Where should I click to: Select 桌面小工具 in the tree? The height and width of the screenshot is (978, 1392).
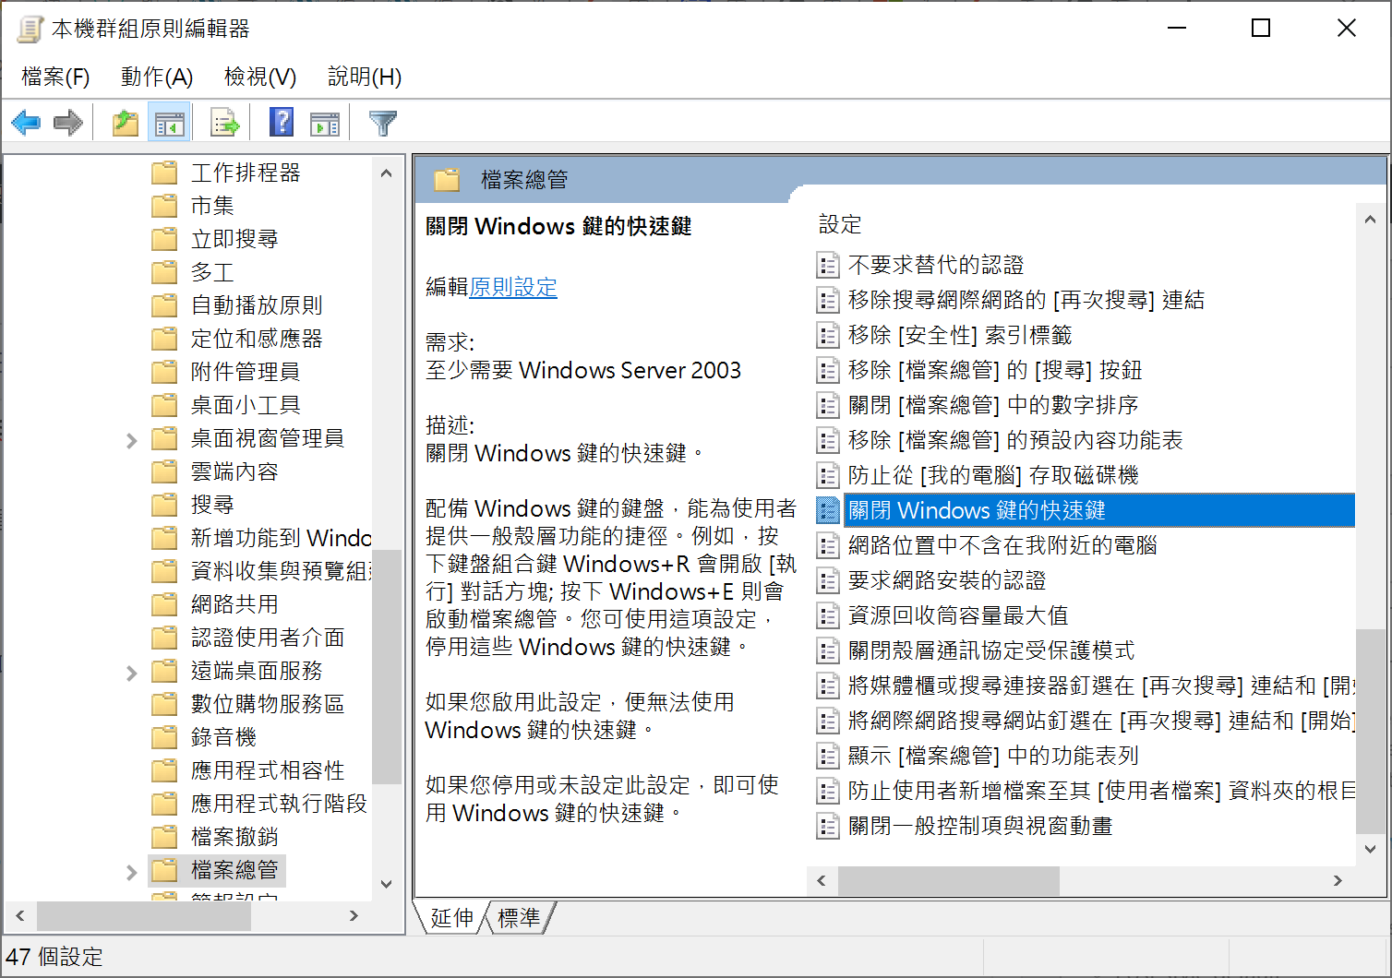(x=246, y=405)
